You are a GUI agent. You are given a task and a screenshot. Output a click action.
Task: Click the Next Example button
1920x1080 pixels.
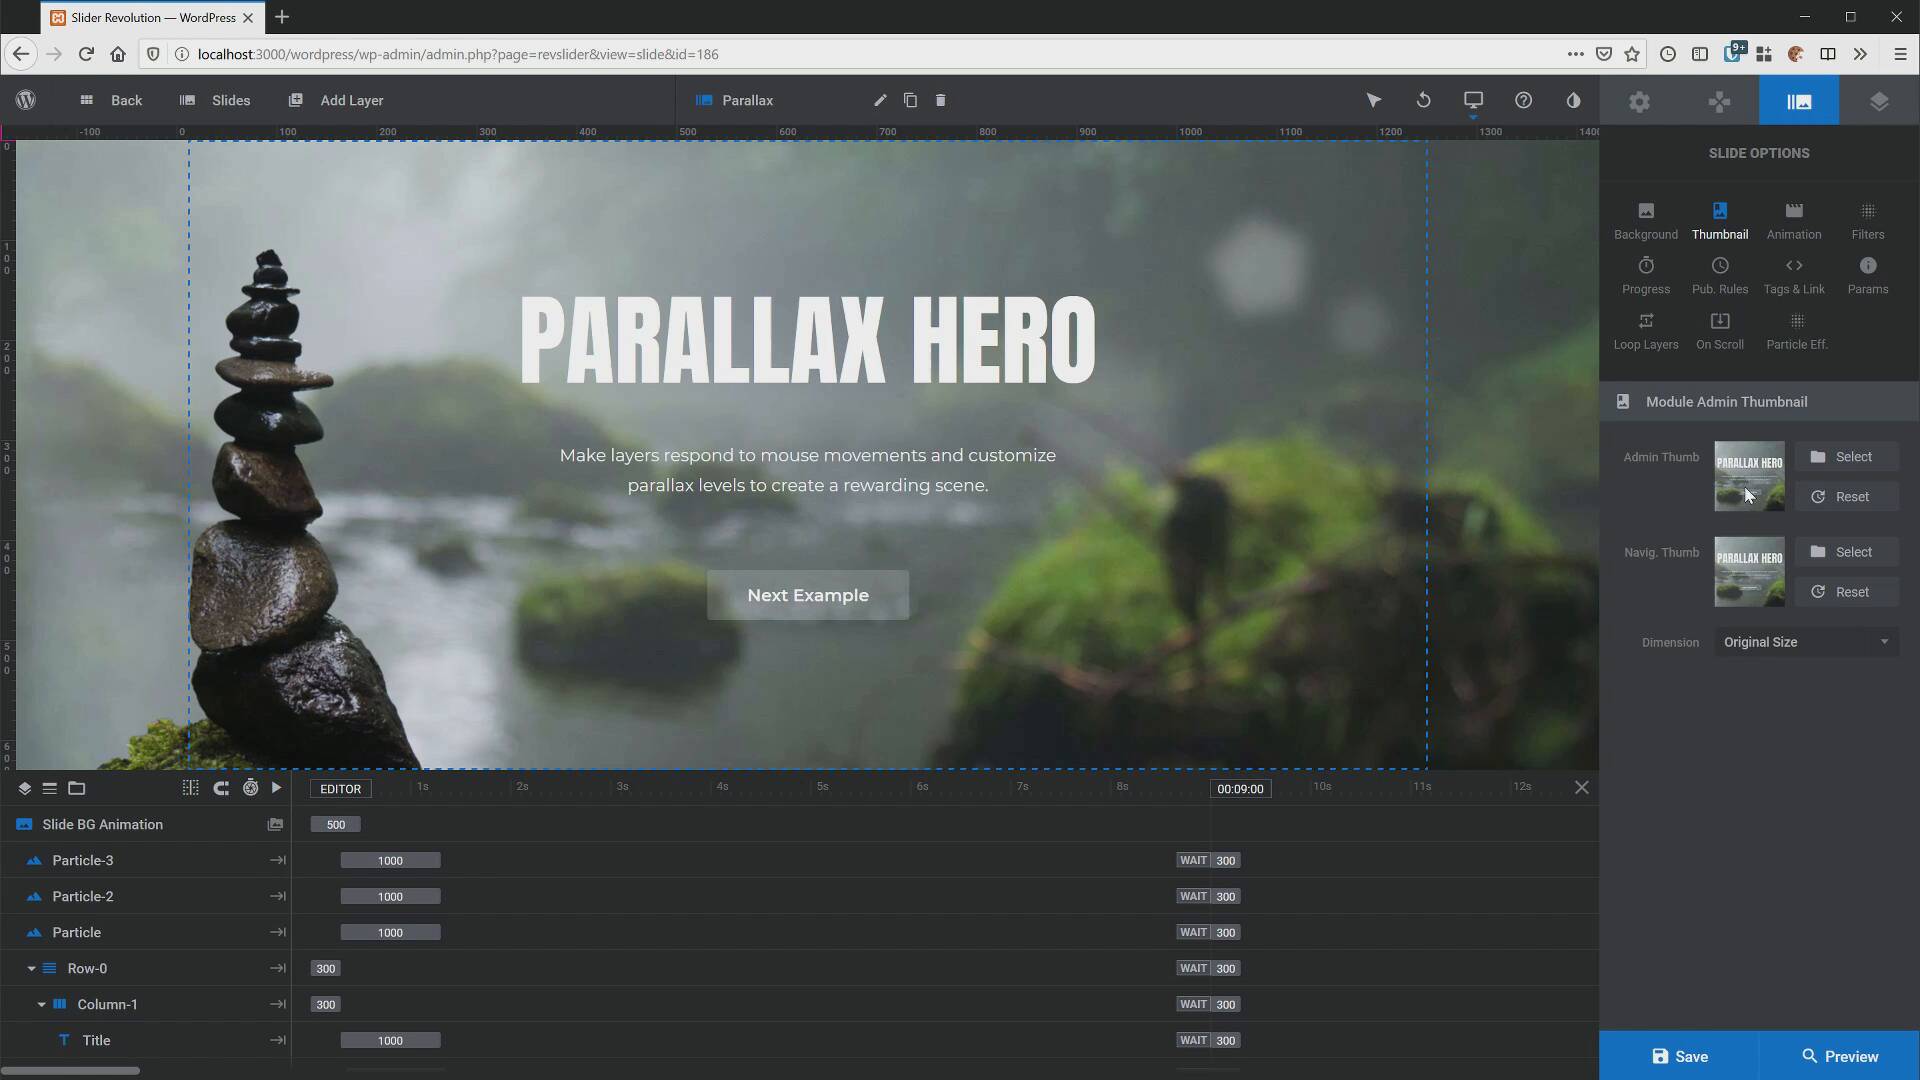807,595
